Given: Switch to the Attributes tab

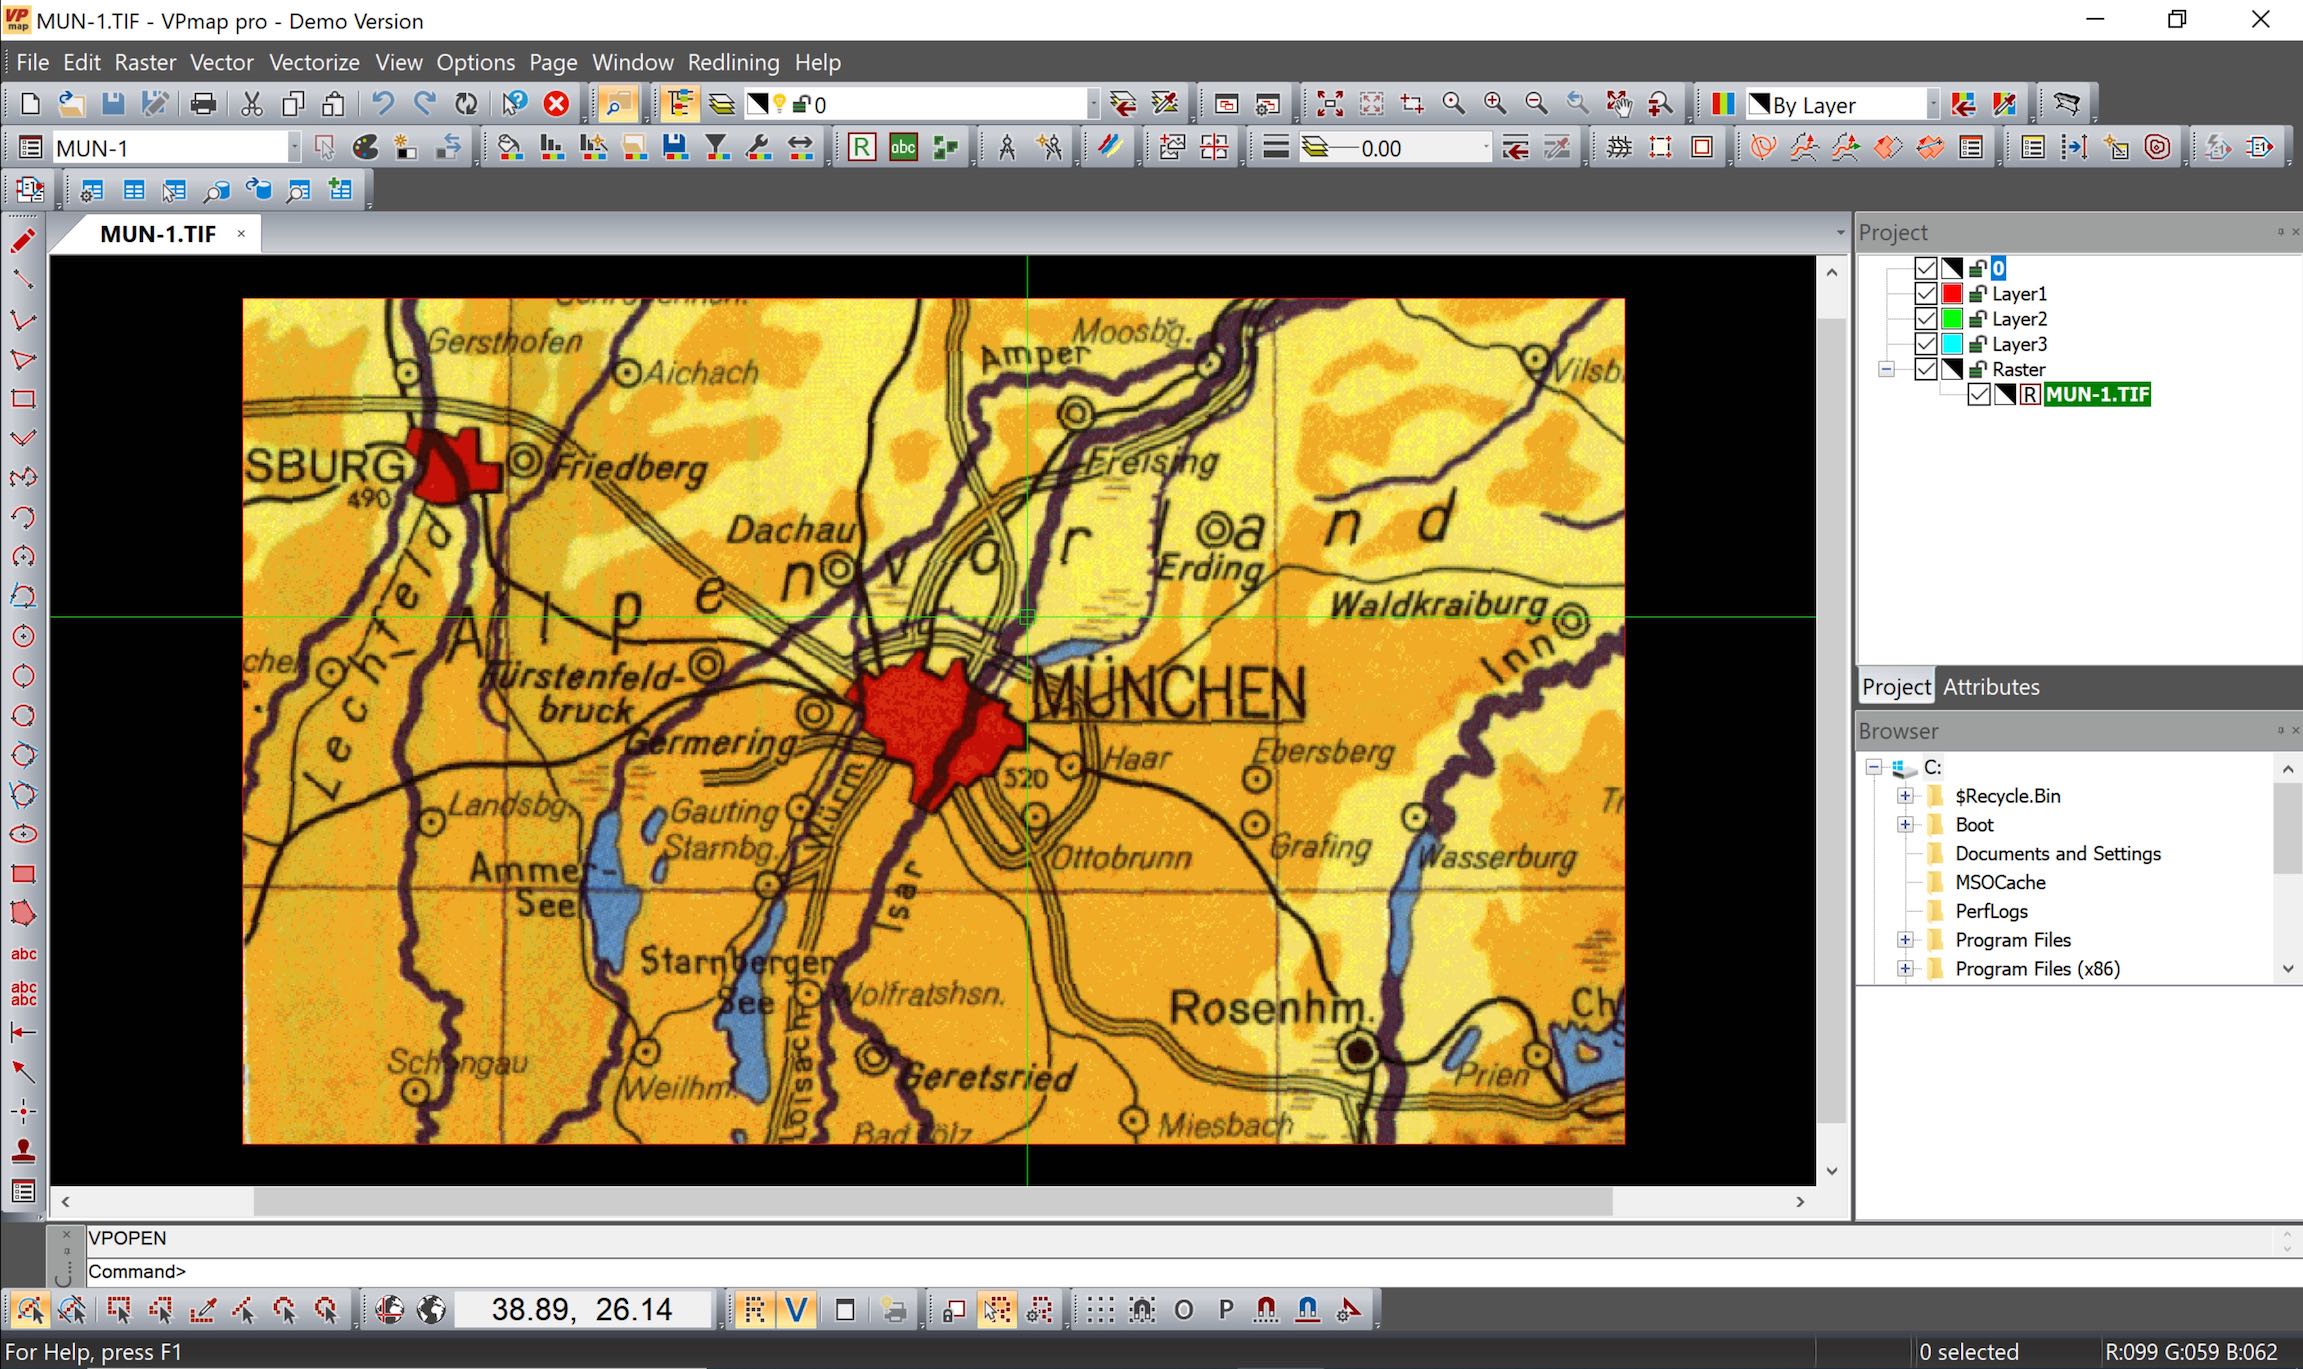Looking at the screenshot, I should [1990, 687].
